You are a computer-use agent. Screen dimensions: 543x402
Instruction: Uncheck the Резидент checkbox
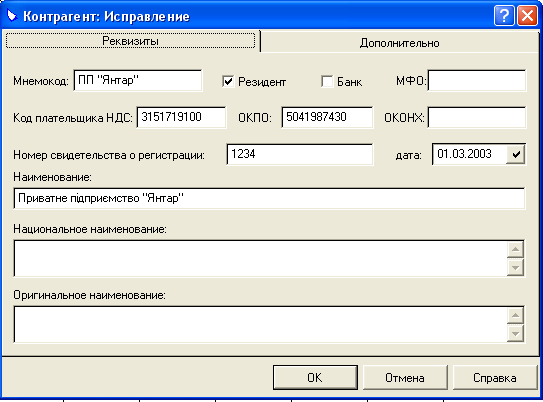228,82
